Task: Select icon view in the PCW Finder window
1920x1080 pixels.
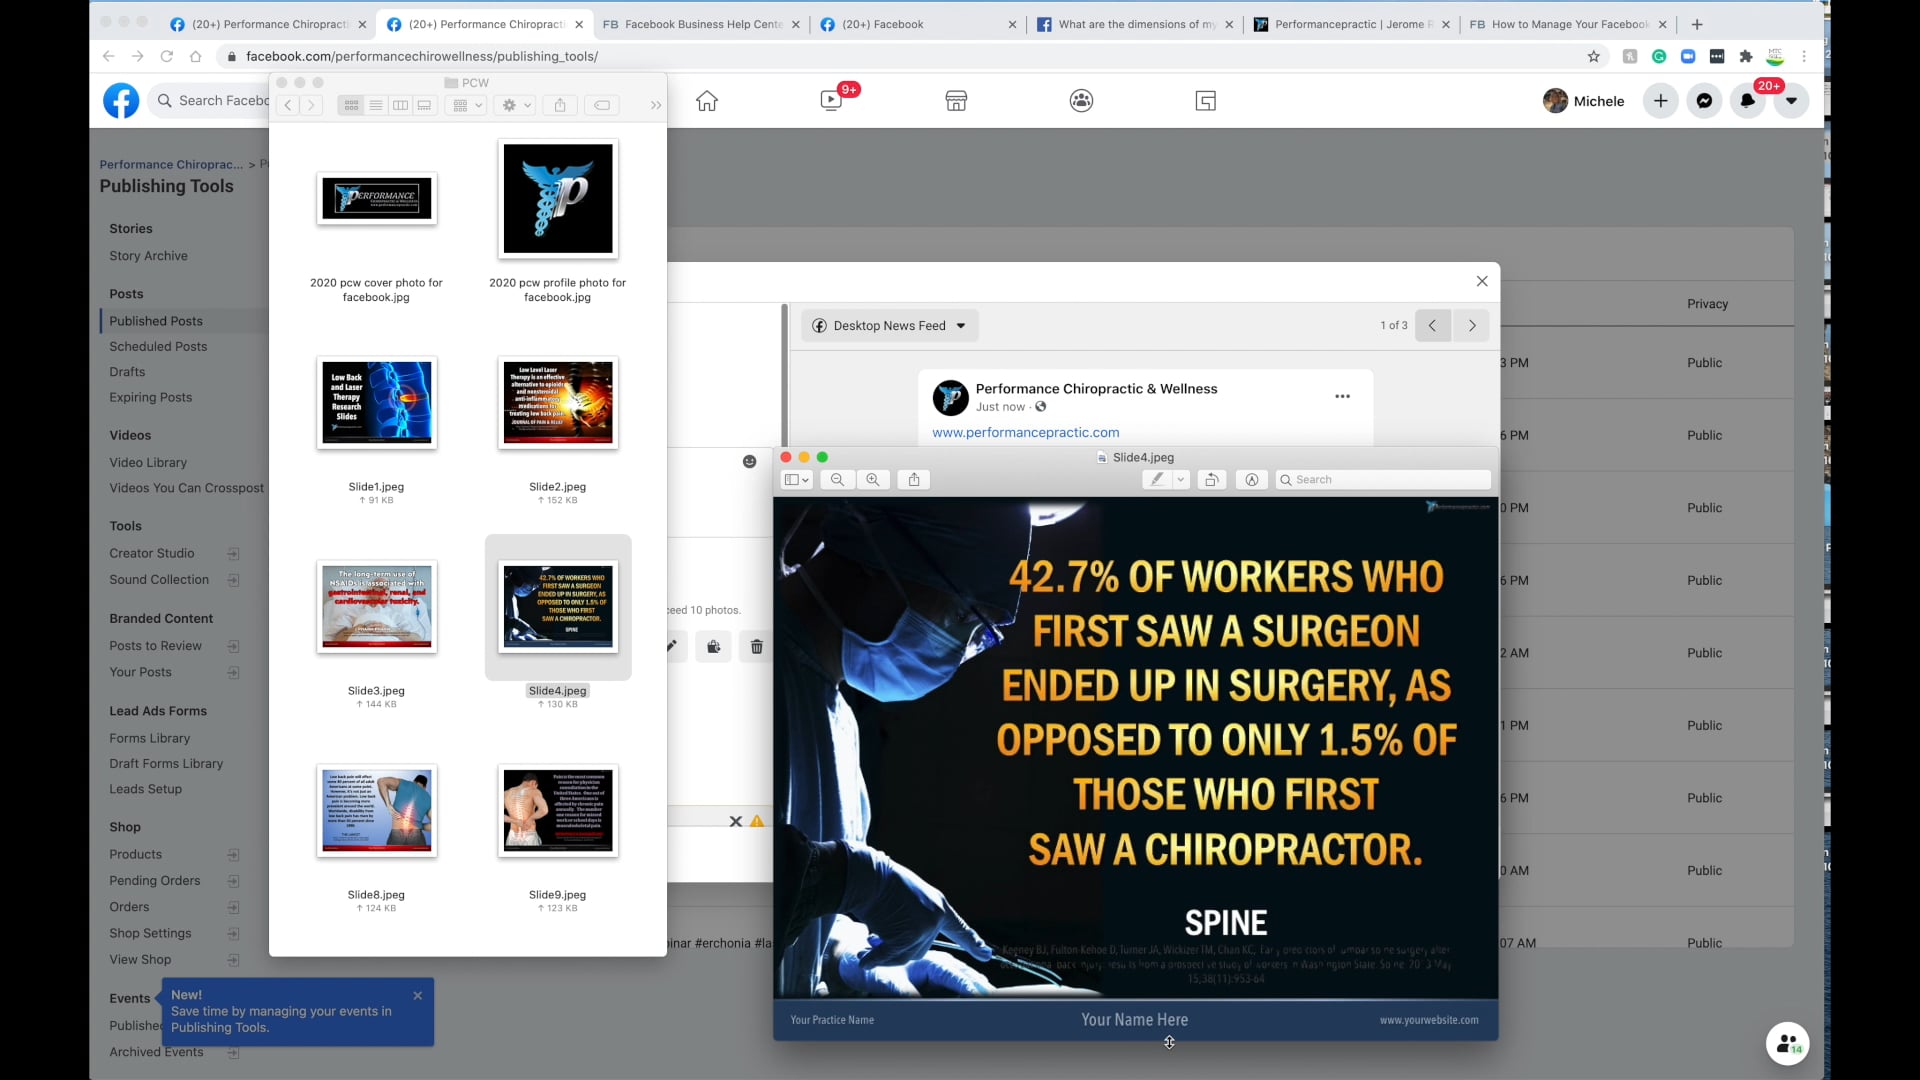Action: 350,105
